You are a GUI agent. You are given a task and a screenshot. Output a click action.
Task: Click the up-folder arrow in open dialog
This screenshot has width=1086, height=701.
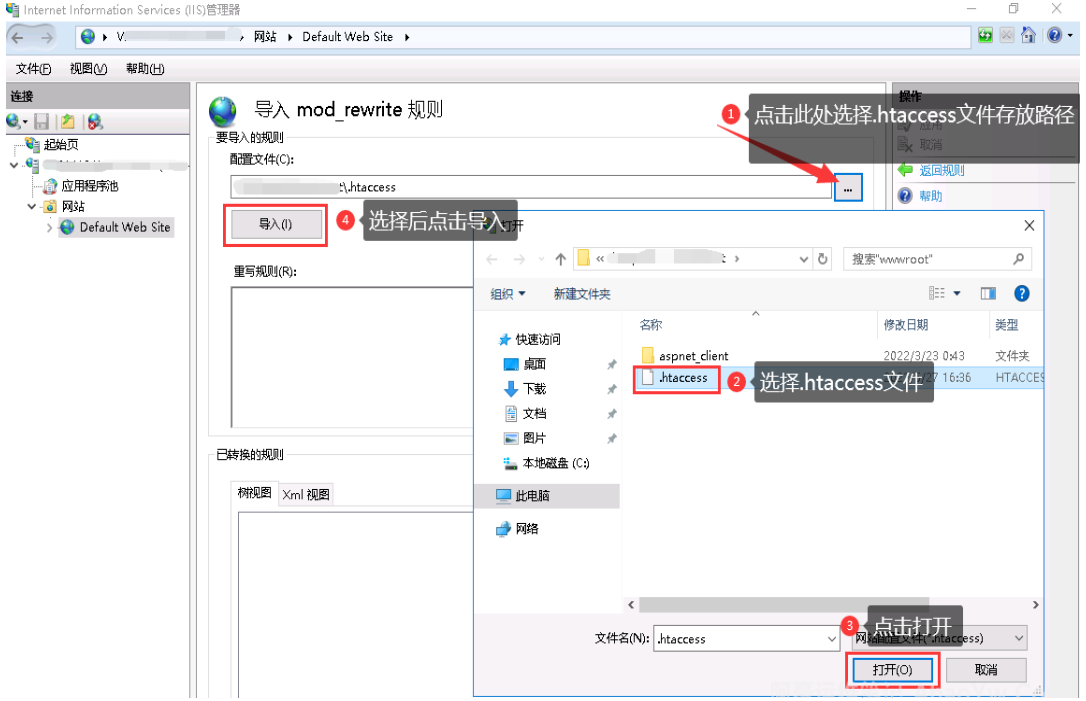point(560,259)
